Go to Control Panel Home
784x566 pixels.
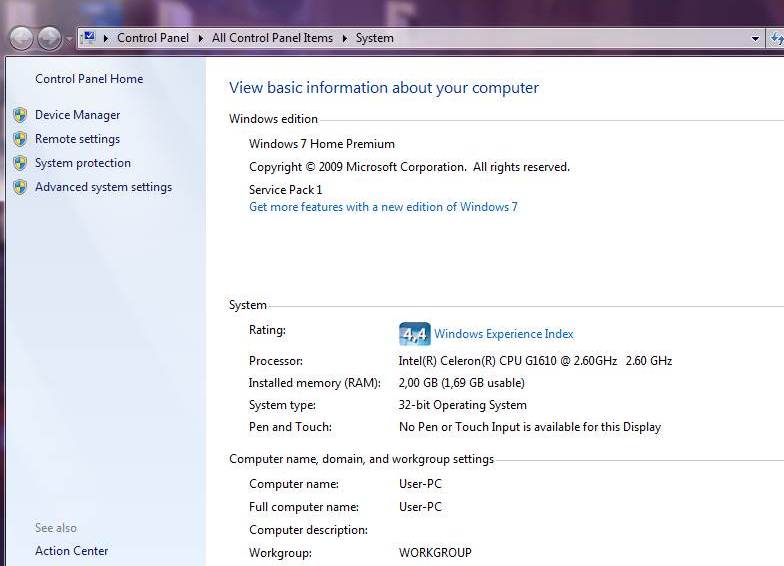(89, 79)
